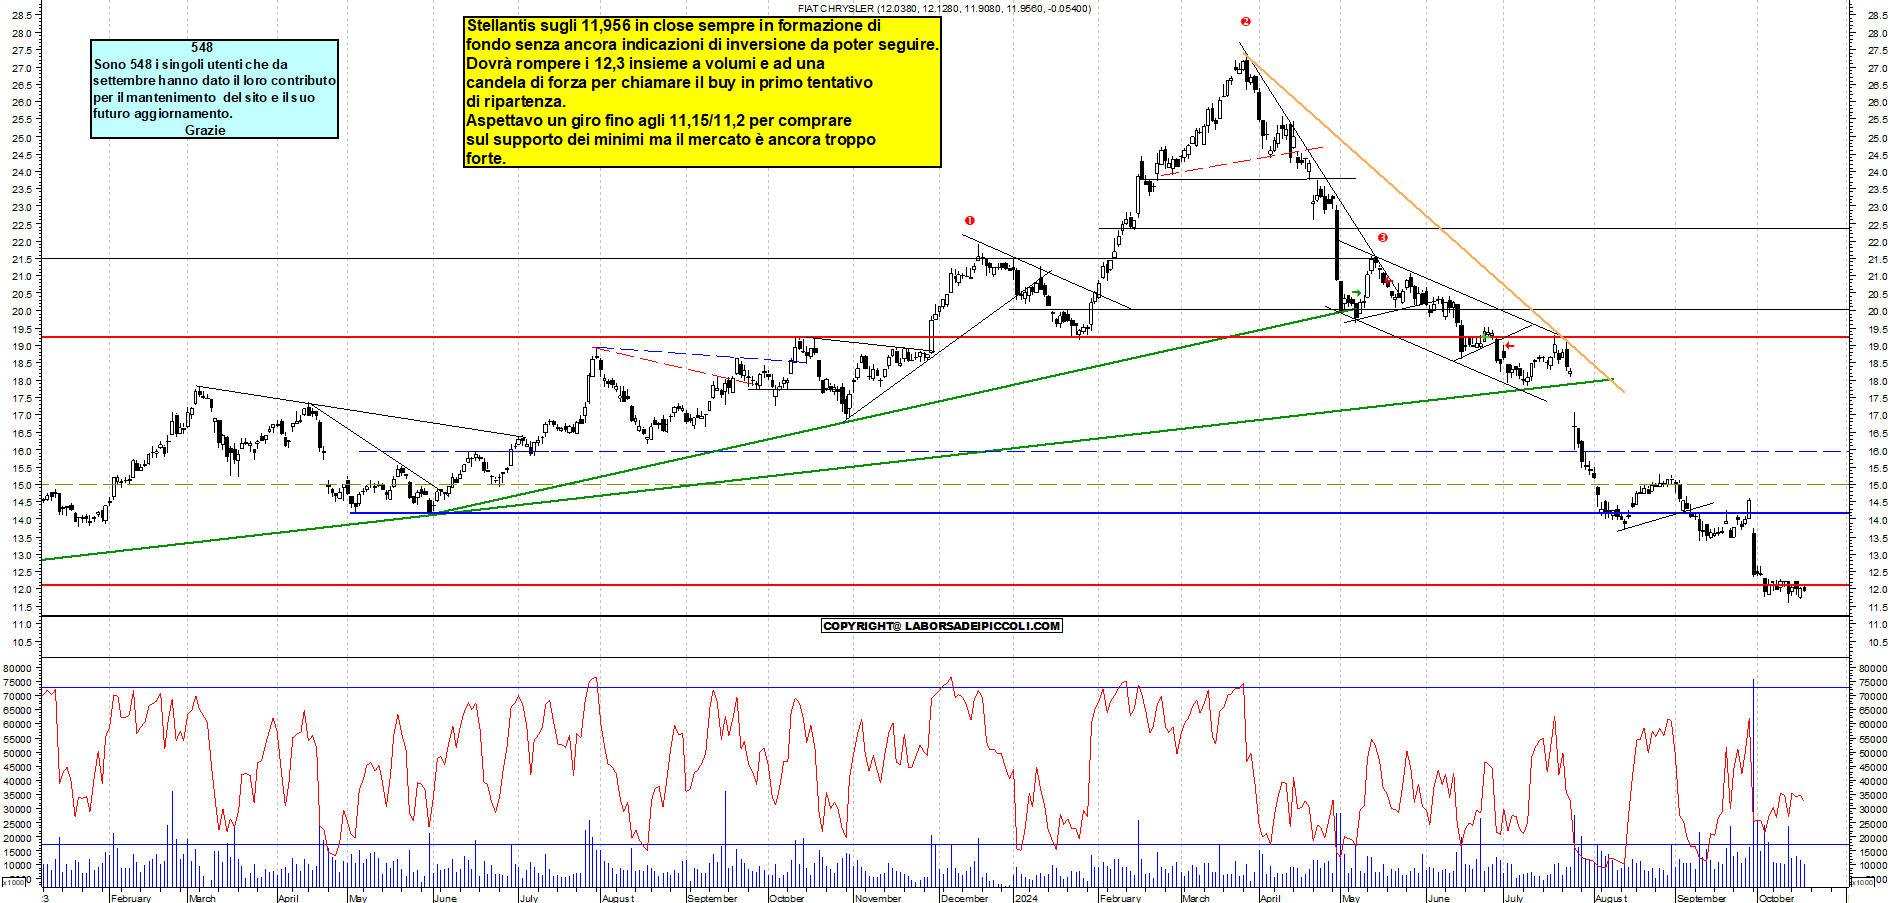
Task: Click the cyan '548' donors notice box
Action: coord(214,89)
